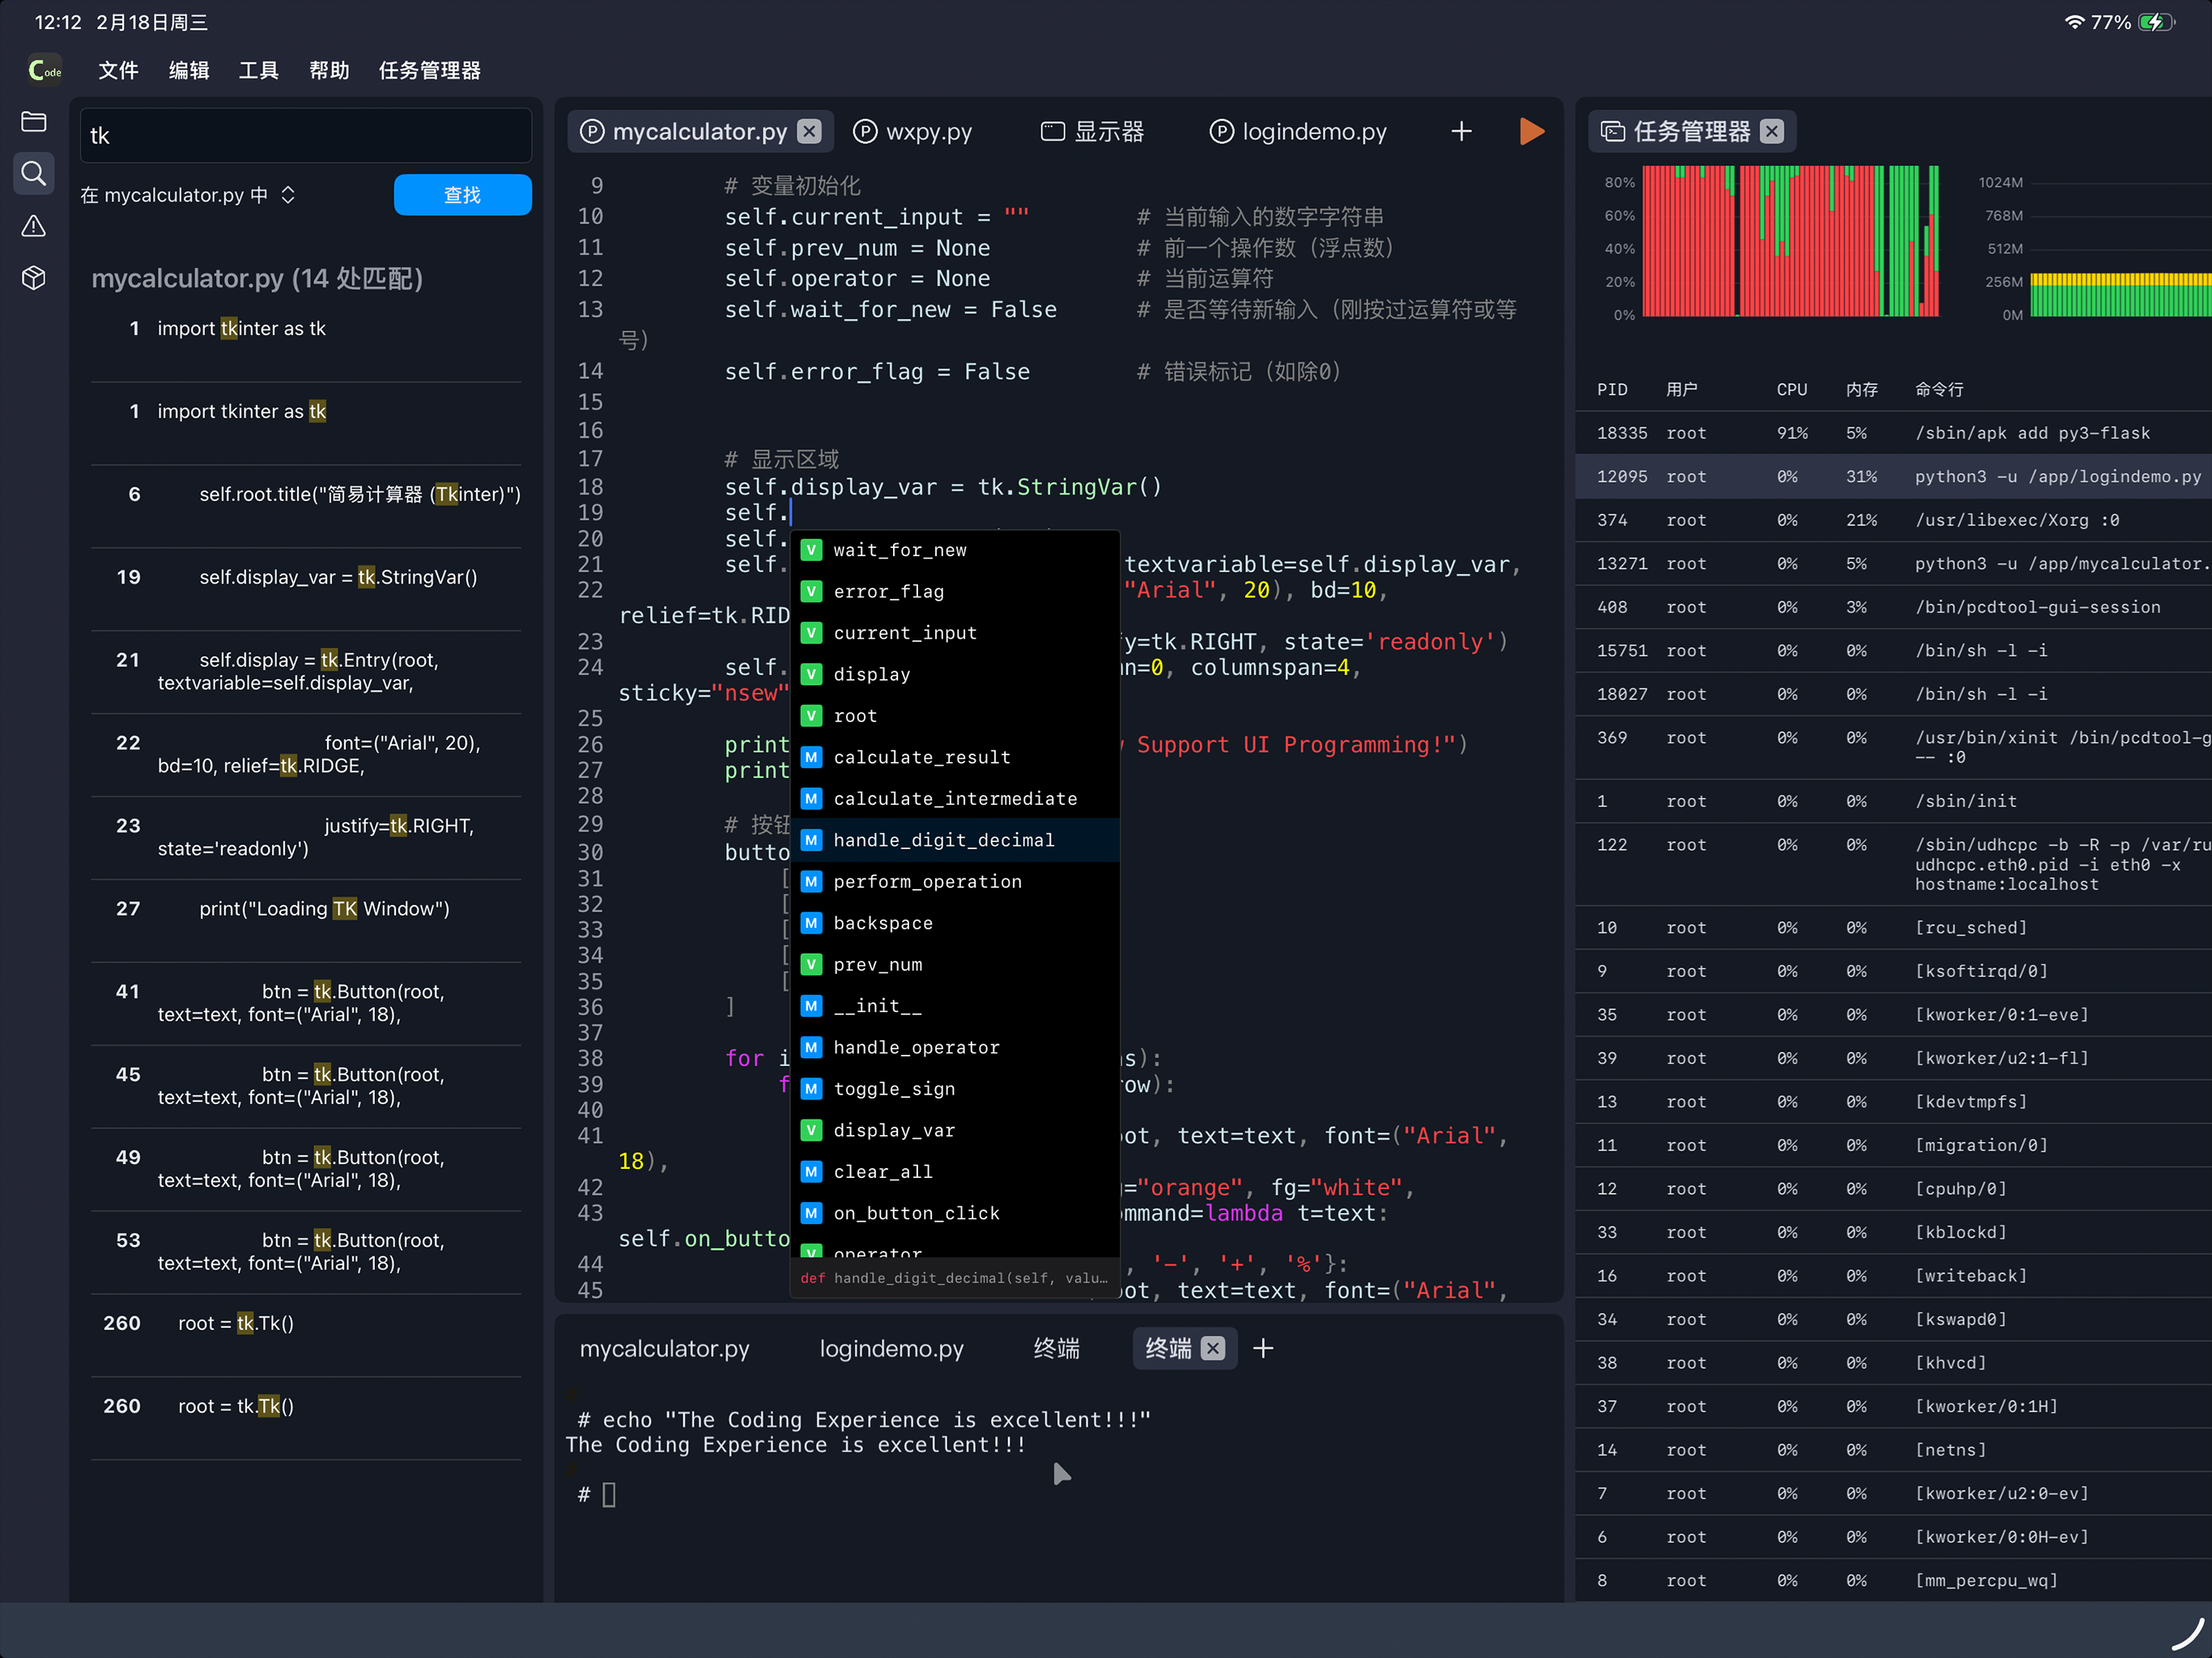2212x1658 pixels.
Task: Choose the __init__ method suggestion
Action: (x=955, y=1006)
